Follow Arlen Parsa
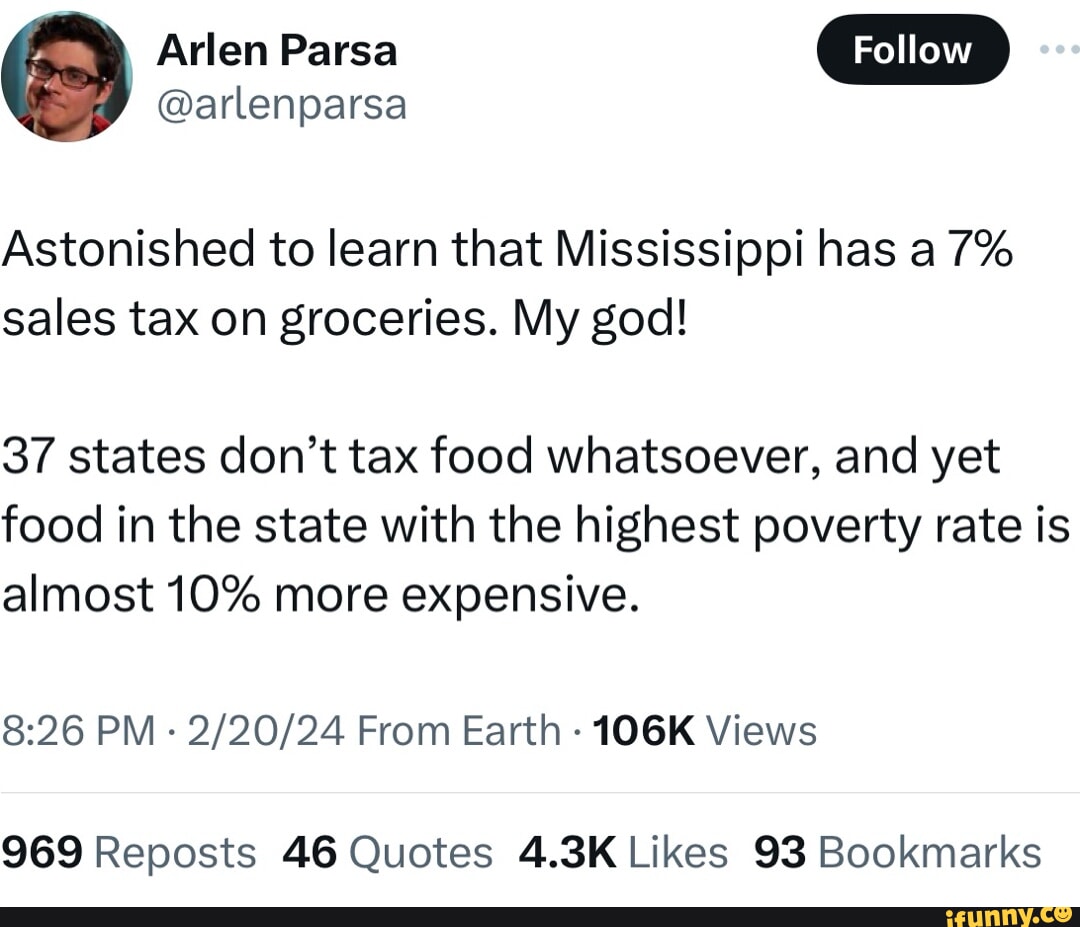Viewport: 1080px width, 927px height. click(912, 49)
